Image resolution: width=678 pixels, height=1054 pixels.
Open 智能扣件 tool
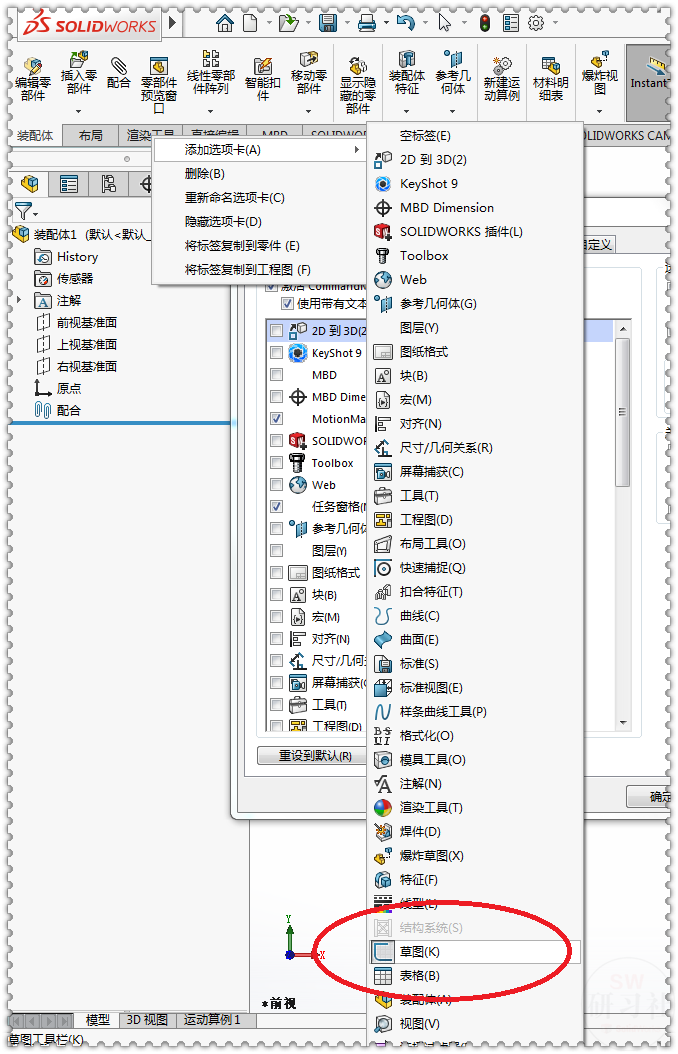point(263,79)
